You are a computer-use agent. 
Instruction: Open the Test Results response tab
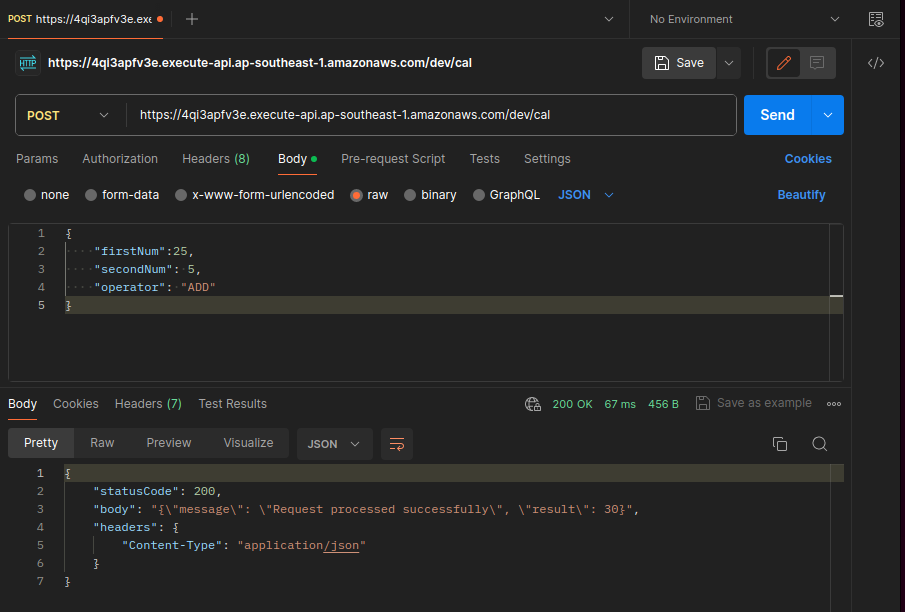click(x=232, y=404)
